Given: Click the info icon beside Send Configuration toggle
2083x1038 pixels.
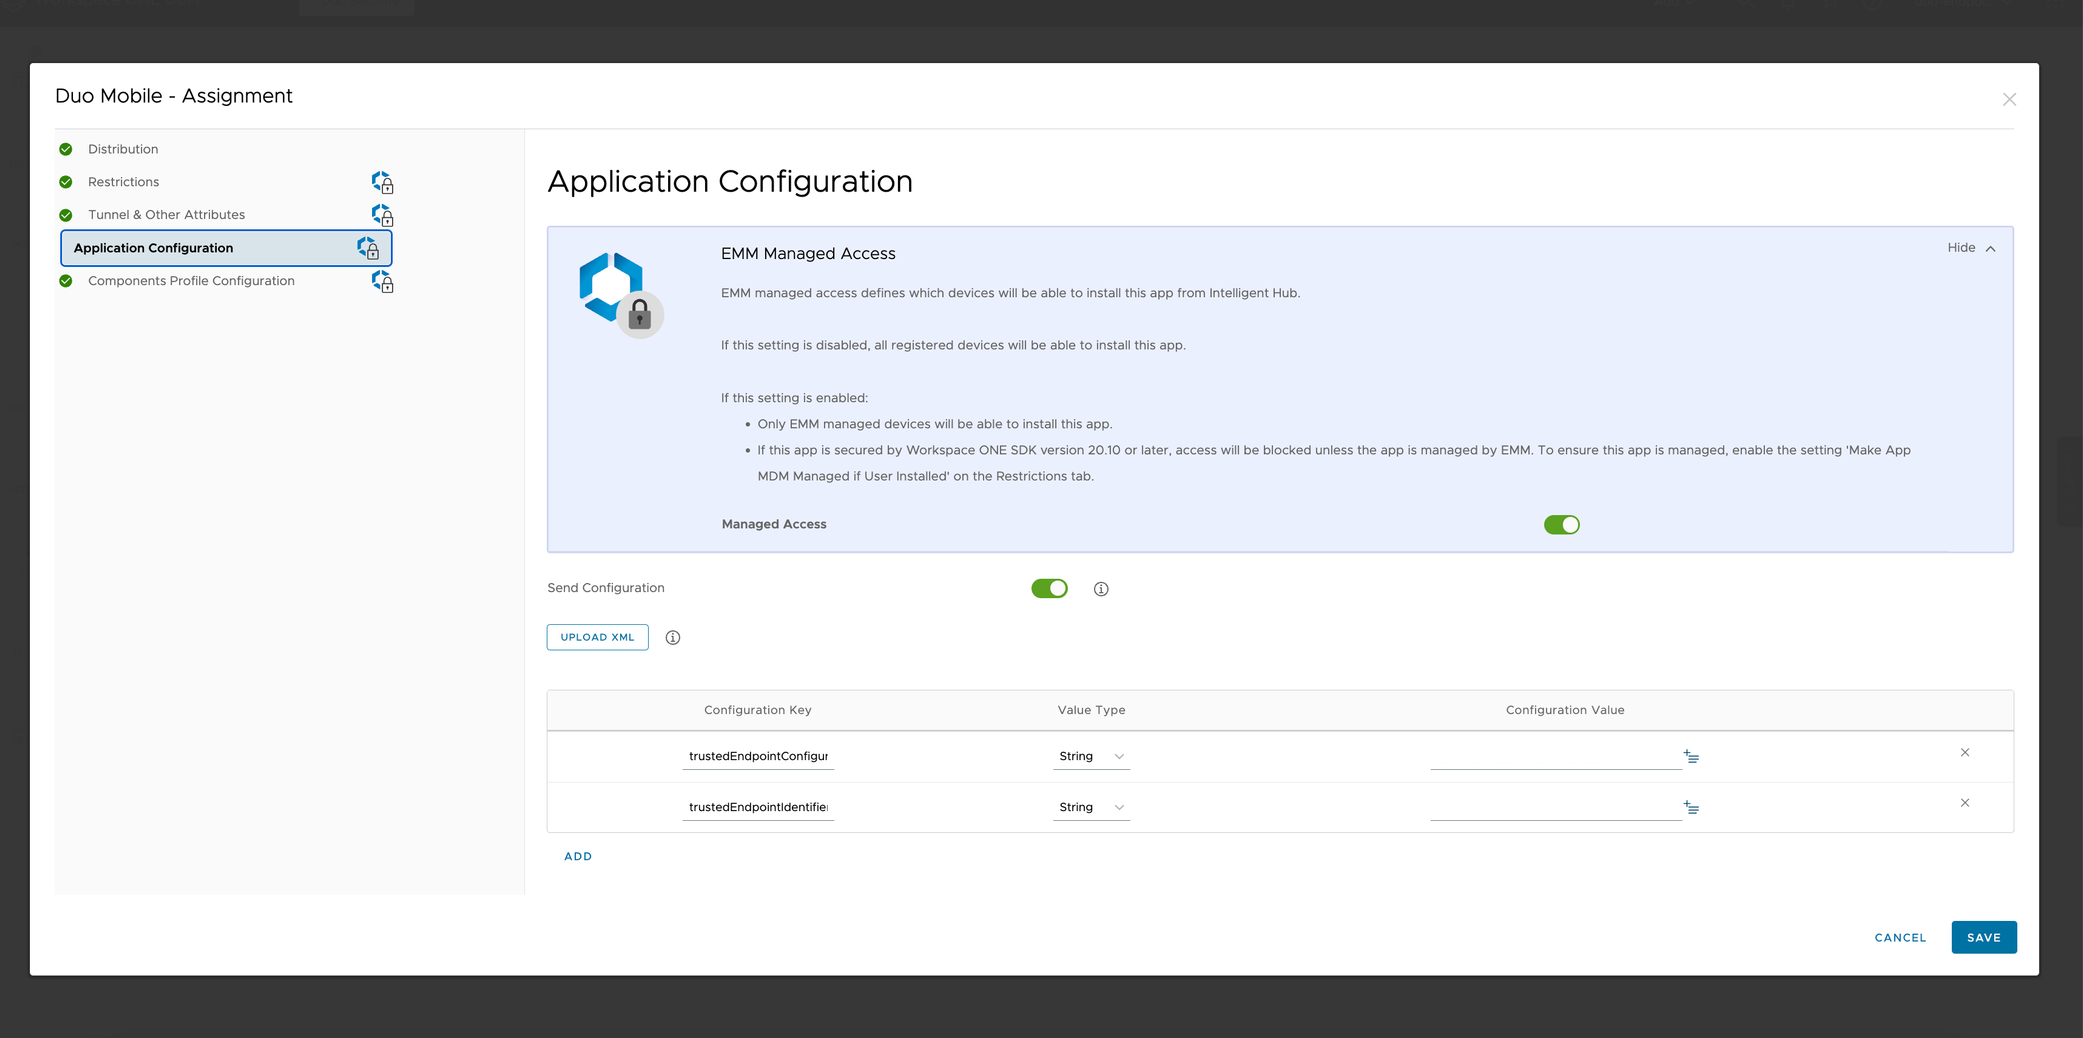Looking at the screenshot, I should click(1101, 588).
